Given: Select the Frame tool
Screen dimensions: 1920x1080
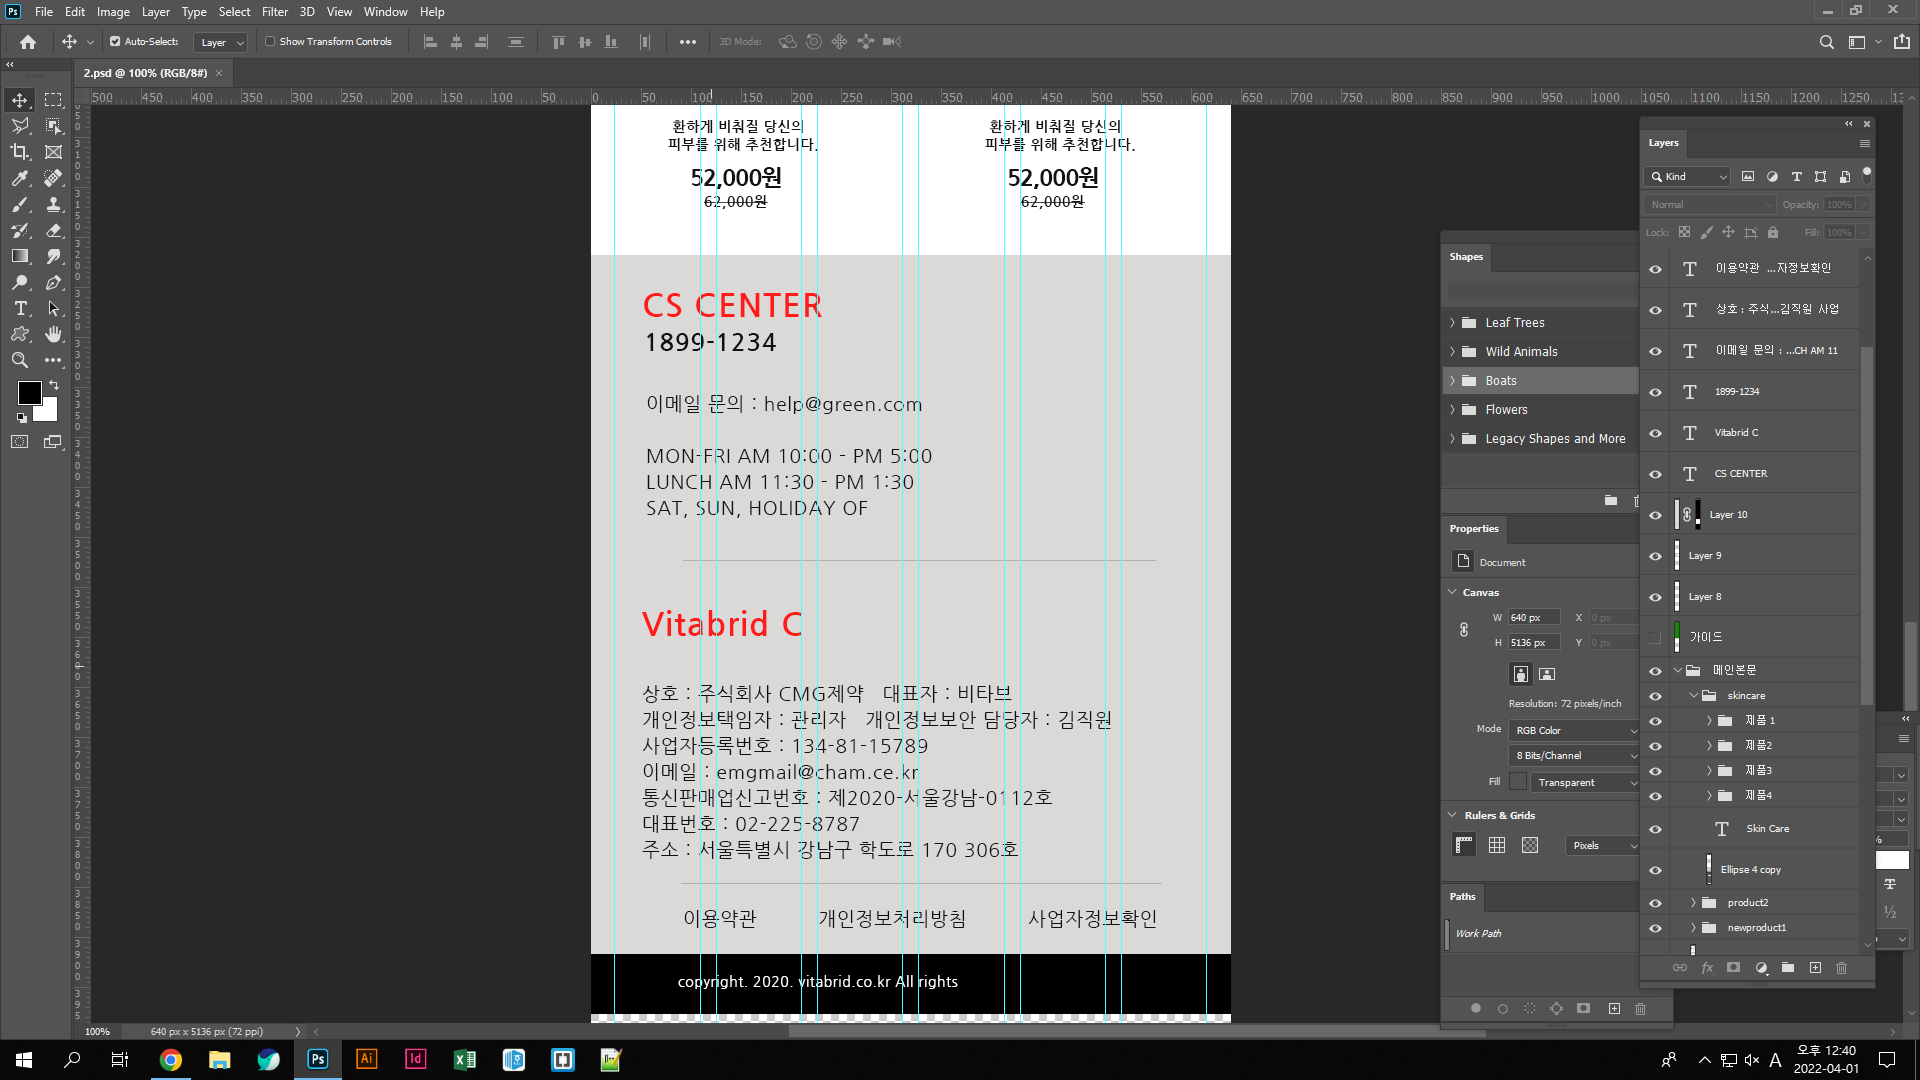Looking at the screenshot, I should point(53,152).
